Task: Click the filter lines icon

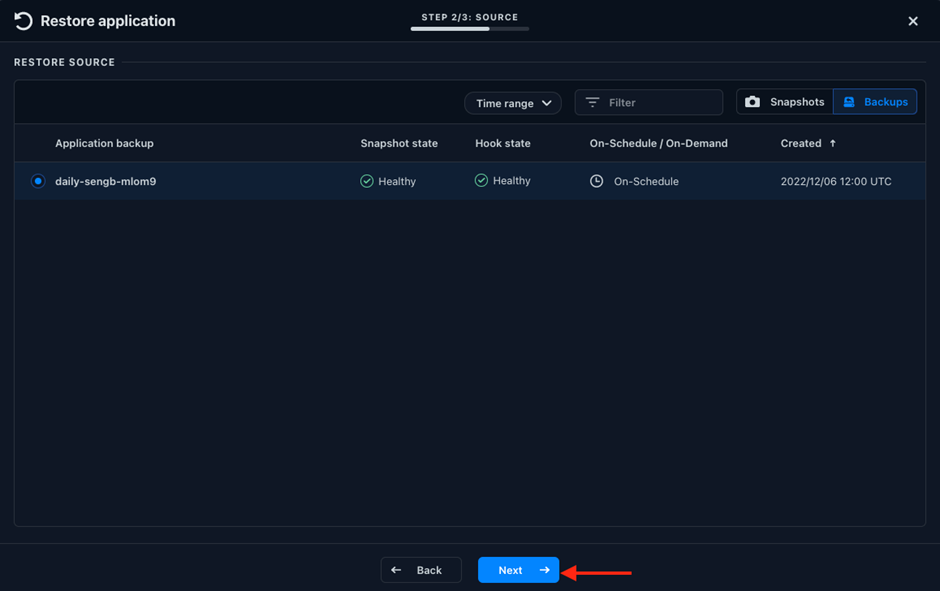Action: [x=592, y=102]
